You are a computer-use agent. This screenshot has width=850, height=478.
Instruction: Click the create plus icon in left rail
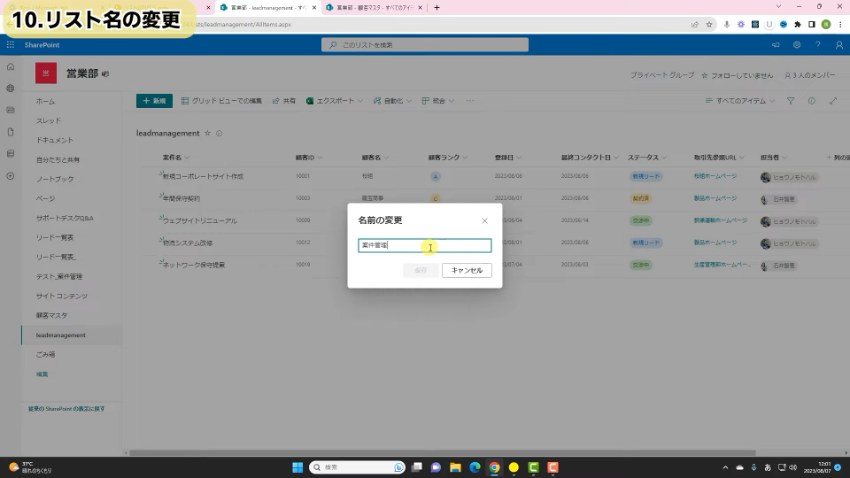pyautogui.click(x=10, y=176)
